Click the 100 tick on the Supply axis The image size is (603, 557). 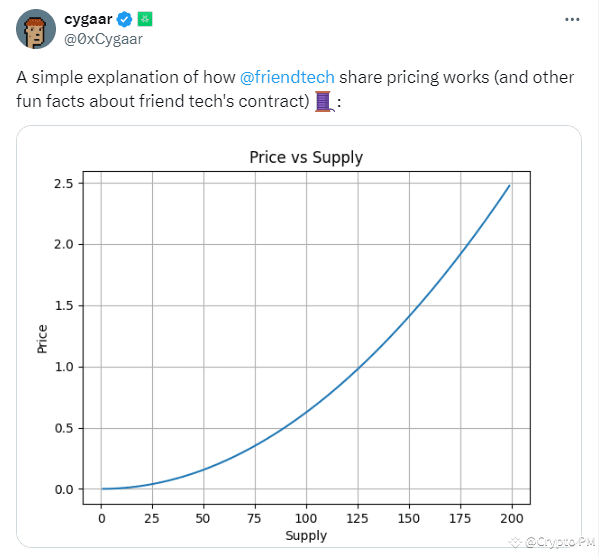(305, 518)
